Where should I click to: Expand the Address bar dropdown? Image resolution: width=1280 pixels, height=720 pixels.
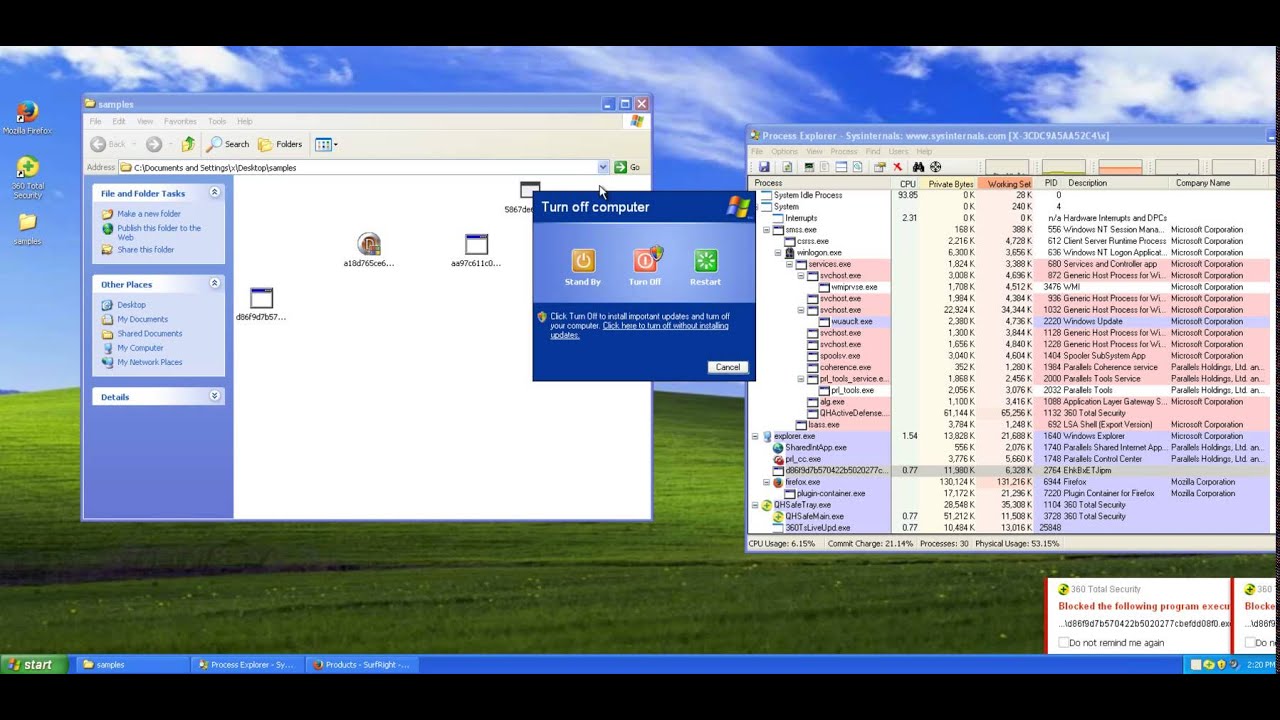tap(603, 167)
